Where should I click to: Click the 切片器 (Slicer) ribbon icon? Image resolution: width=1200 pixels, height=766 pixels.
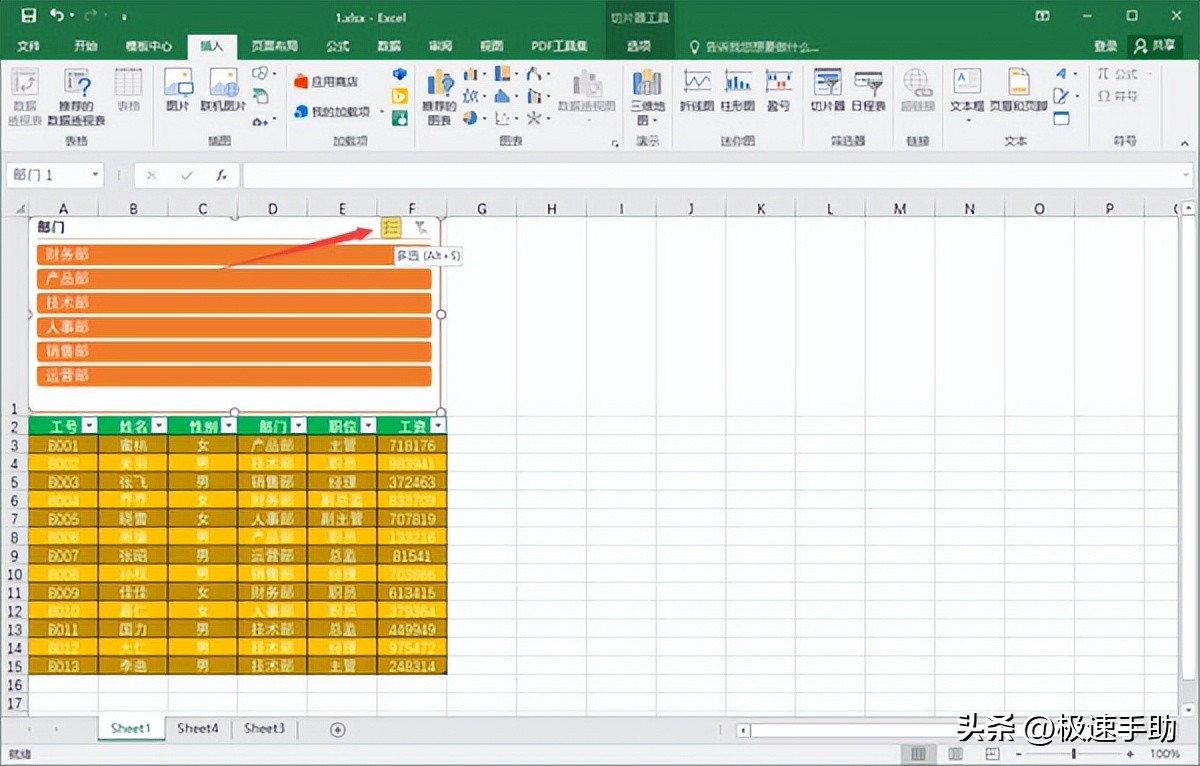pyautogui.click(x=827, y=90)
